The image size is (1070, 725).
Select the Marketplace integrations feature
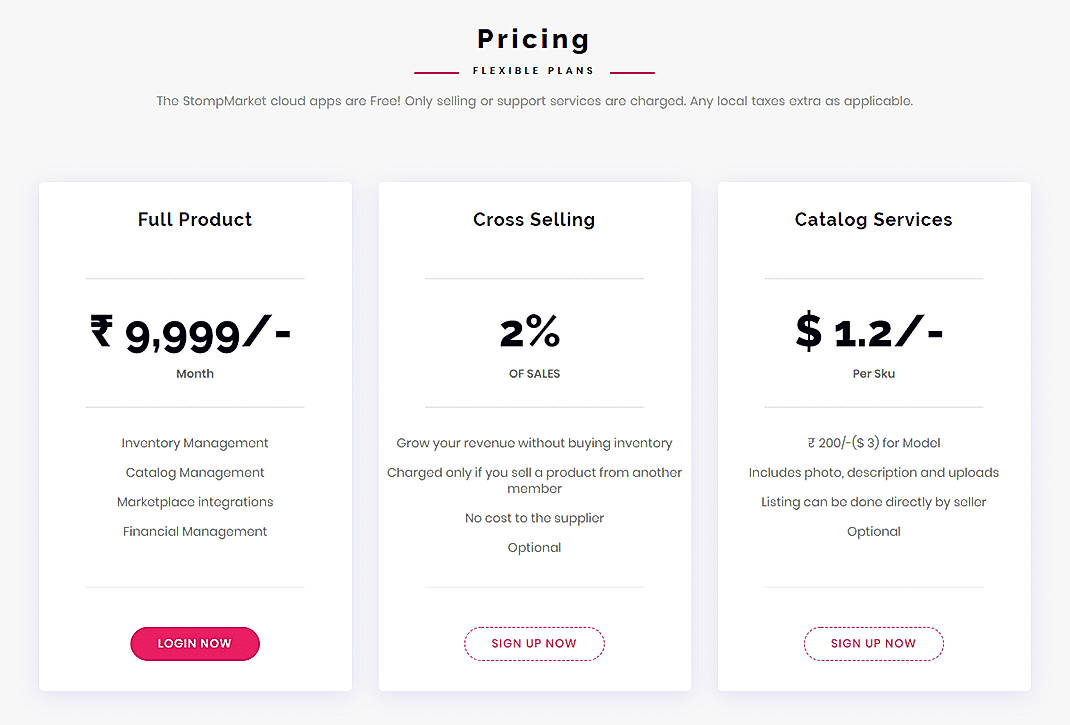[194, 502]
